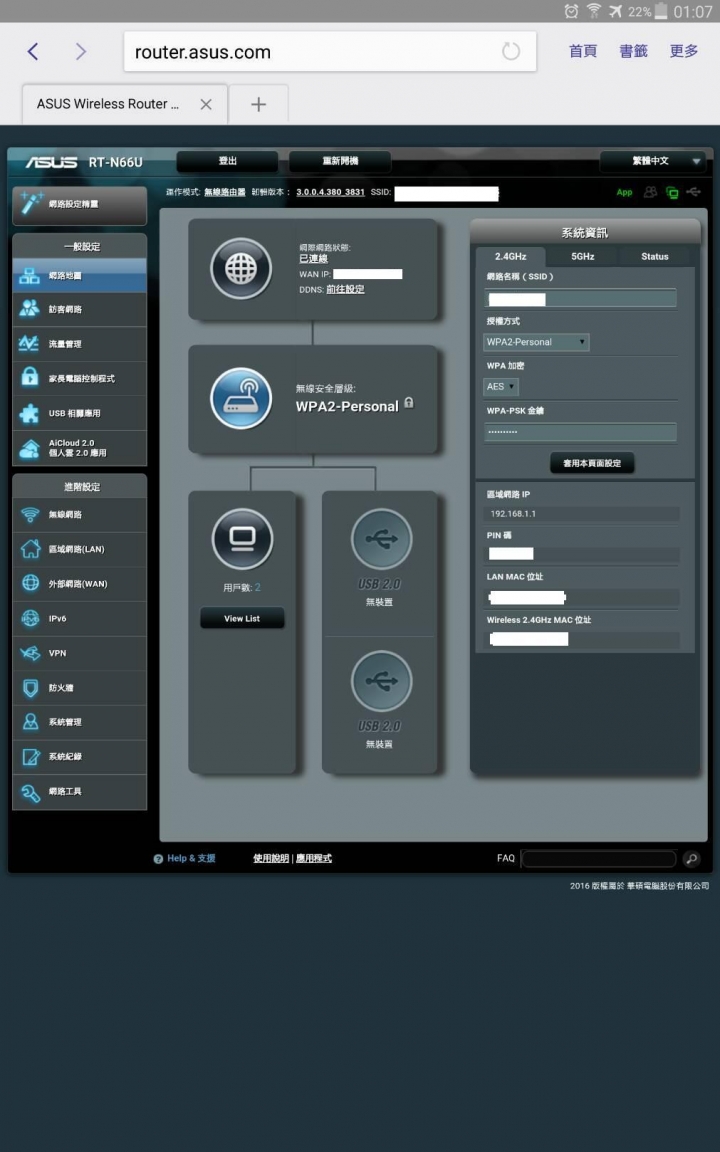The height and width of the screenshot is (1152, 720).
Task: Click the clients computer icon
Action: pos(242,539)
